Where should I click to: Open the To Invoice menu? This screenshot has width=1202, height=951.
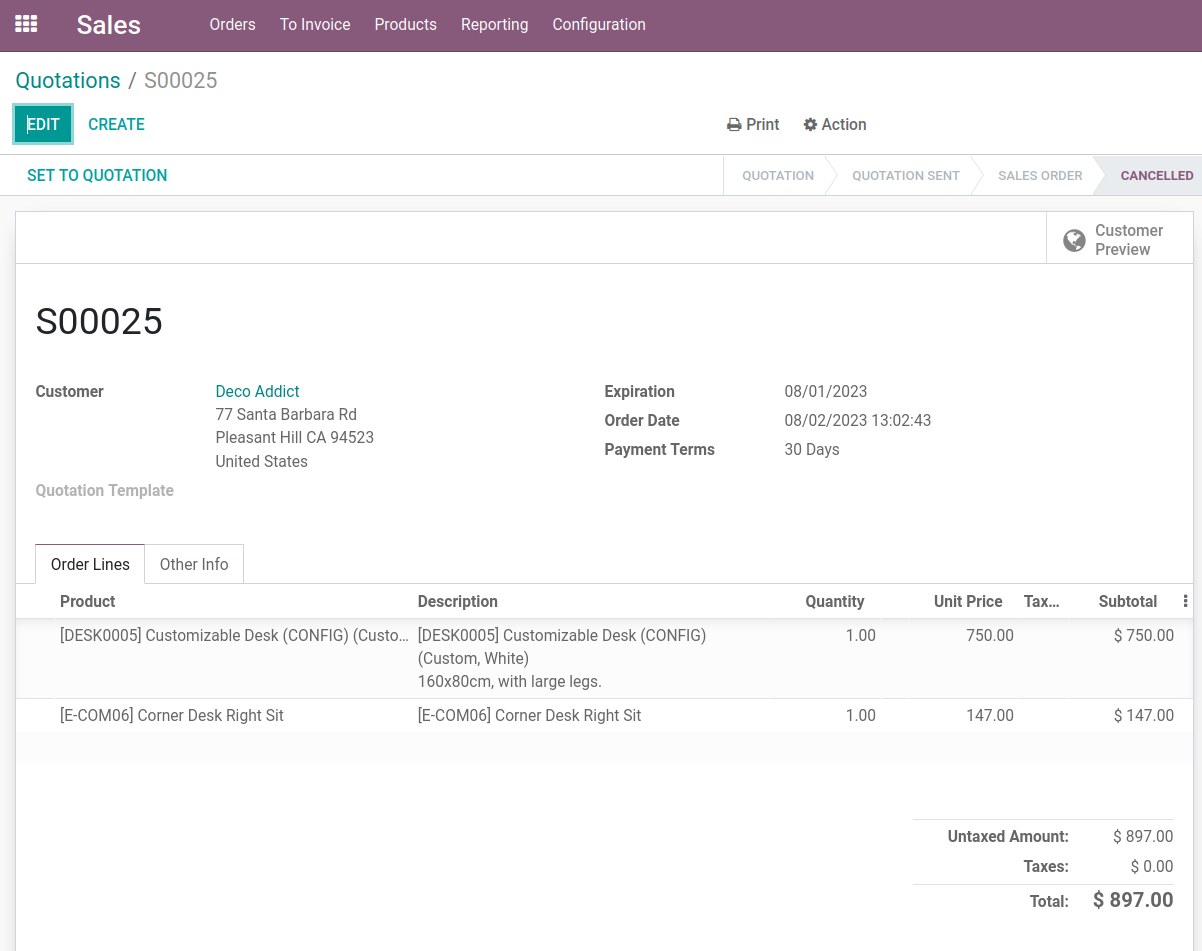click(315, 24)
